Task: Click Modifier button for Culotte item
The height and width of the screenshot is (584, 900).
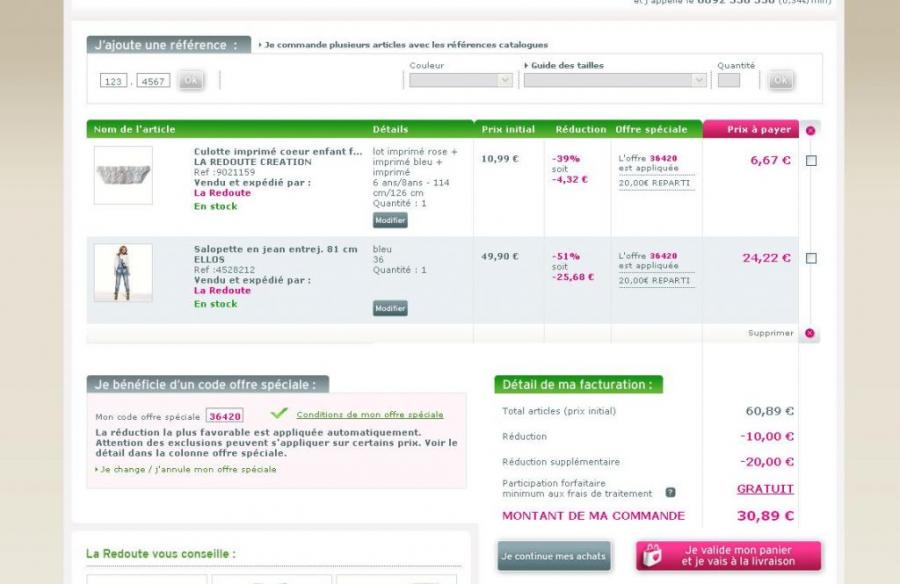Action: 390,220
